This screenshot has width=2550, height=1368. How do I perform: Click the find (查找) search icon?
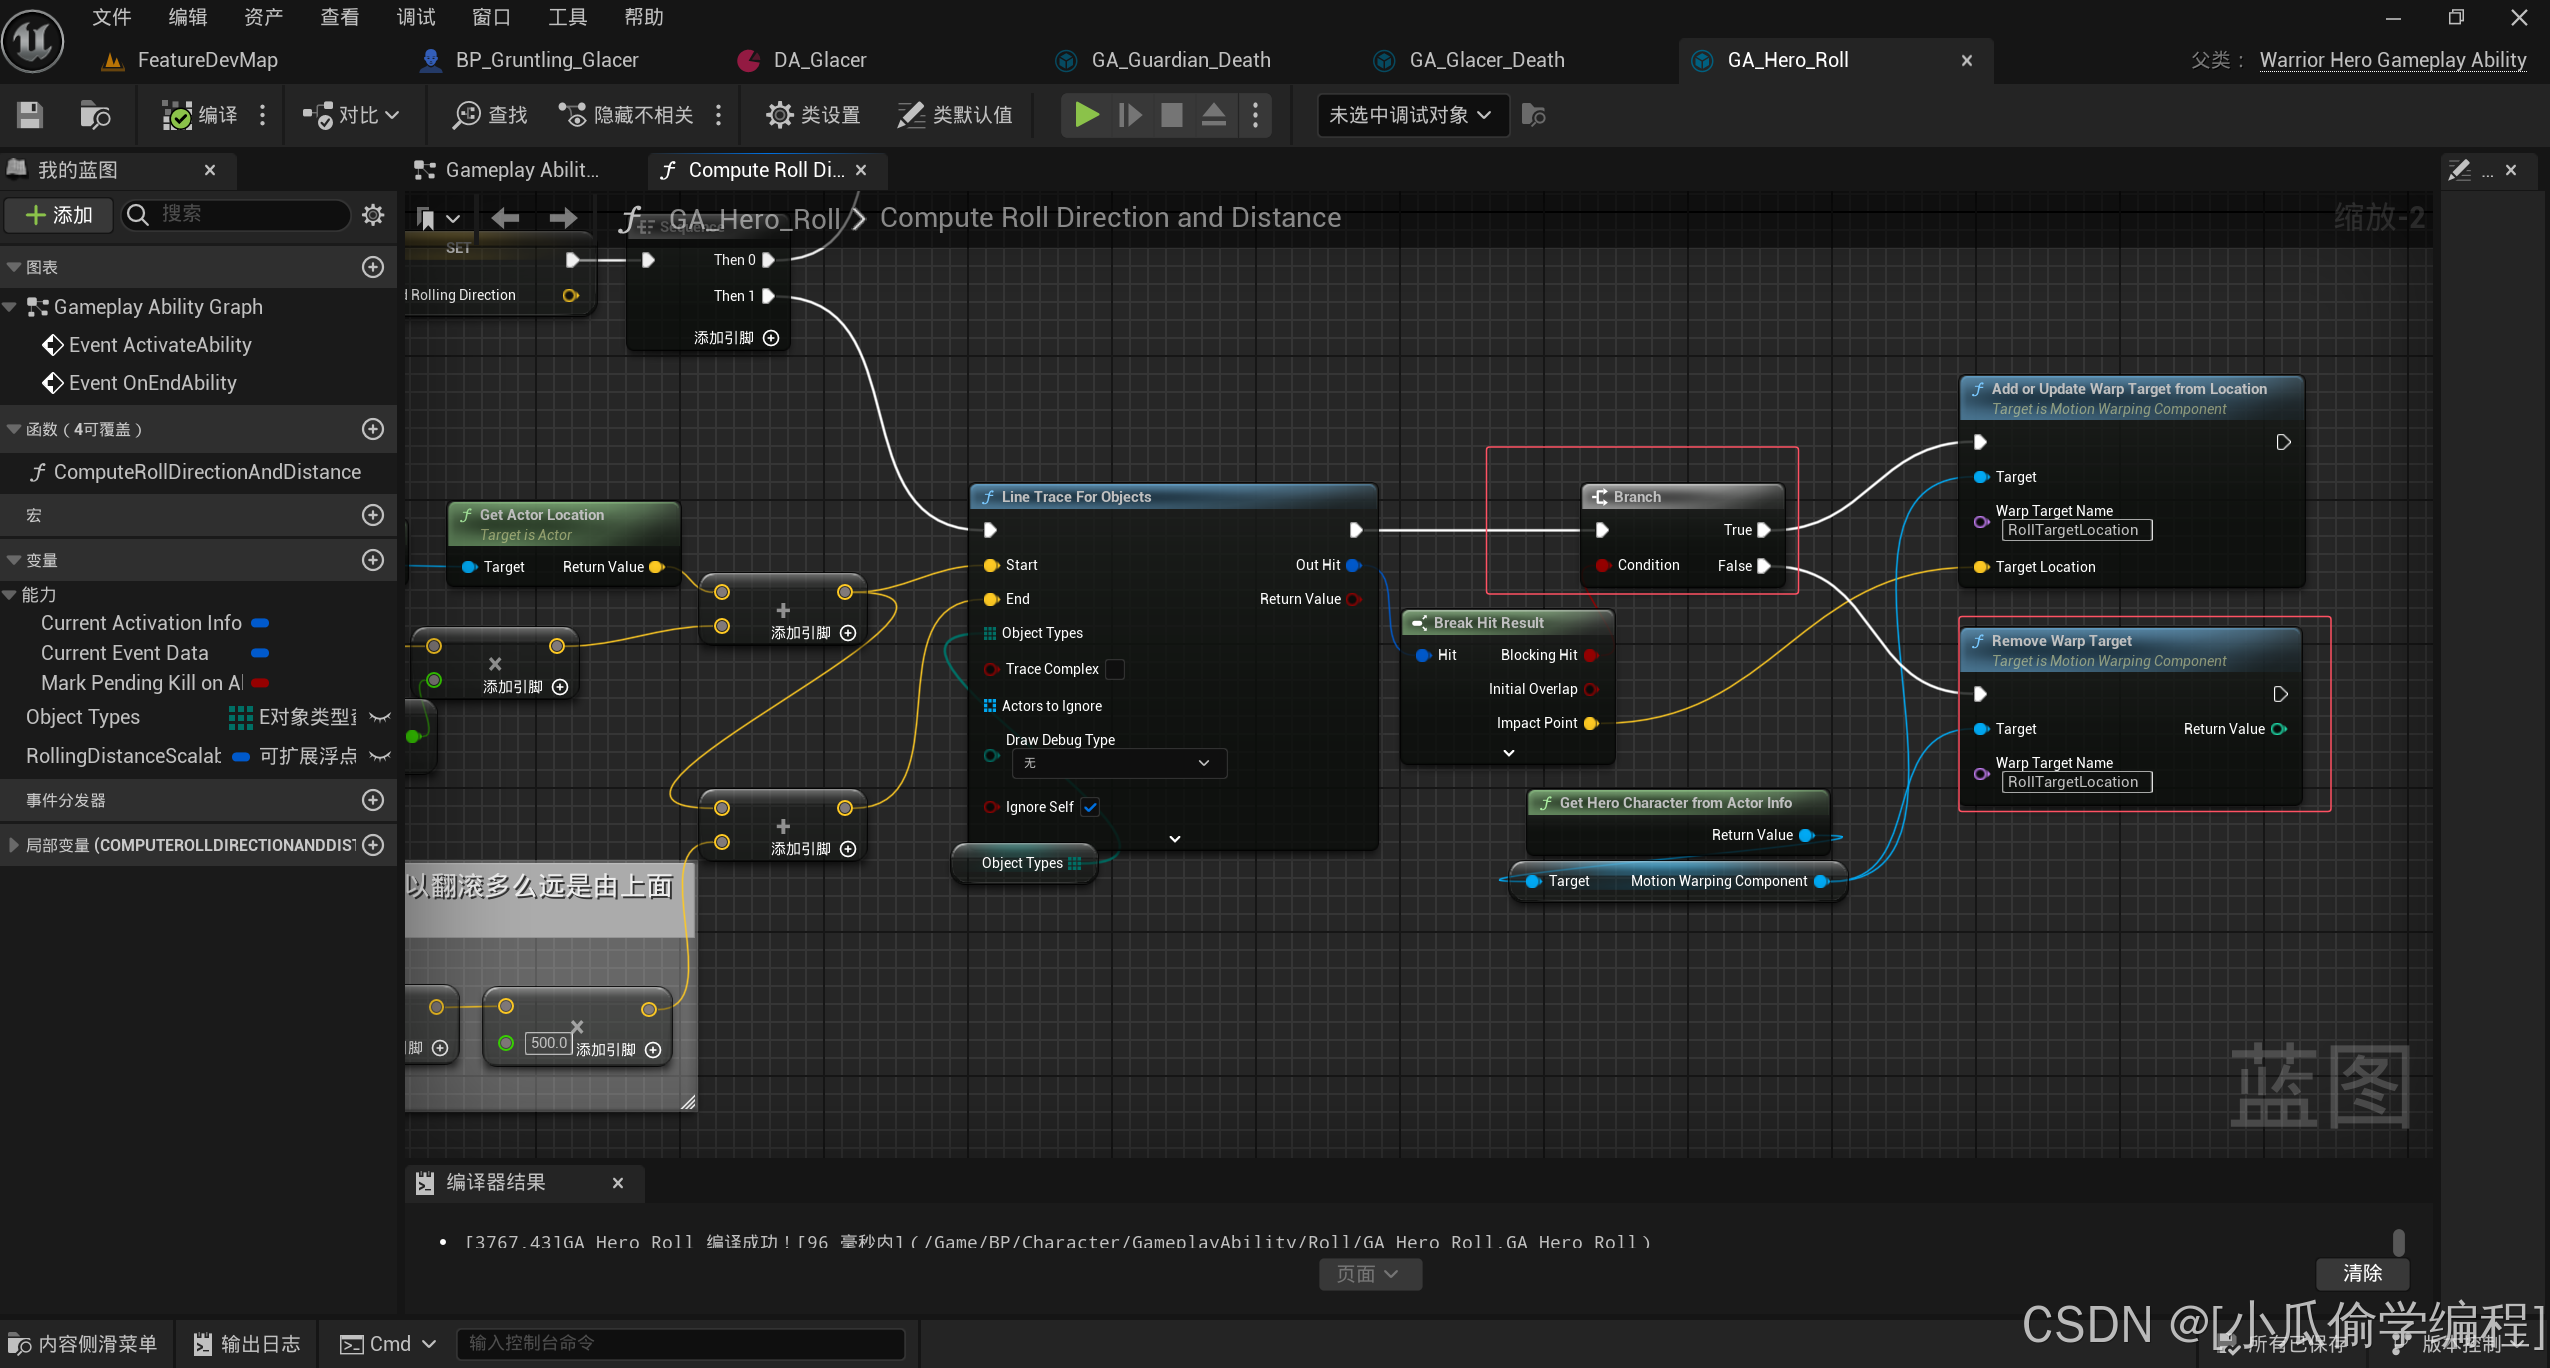(467, 115)
